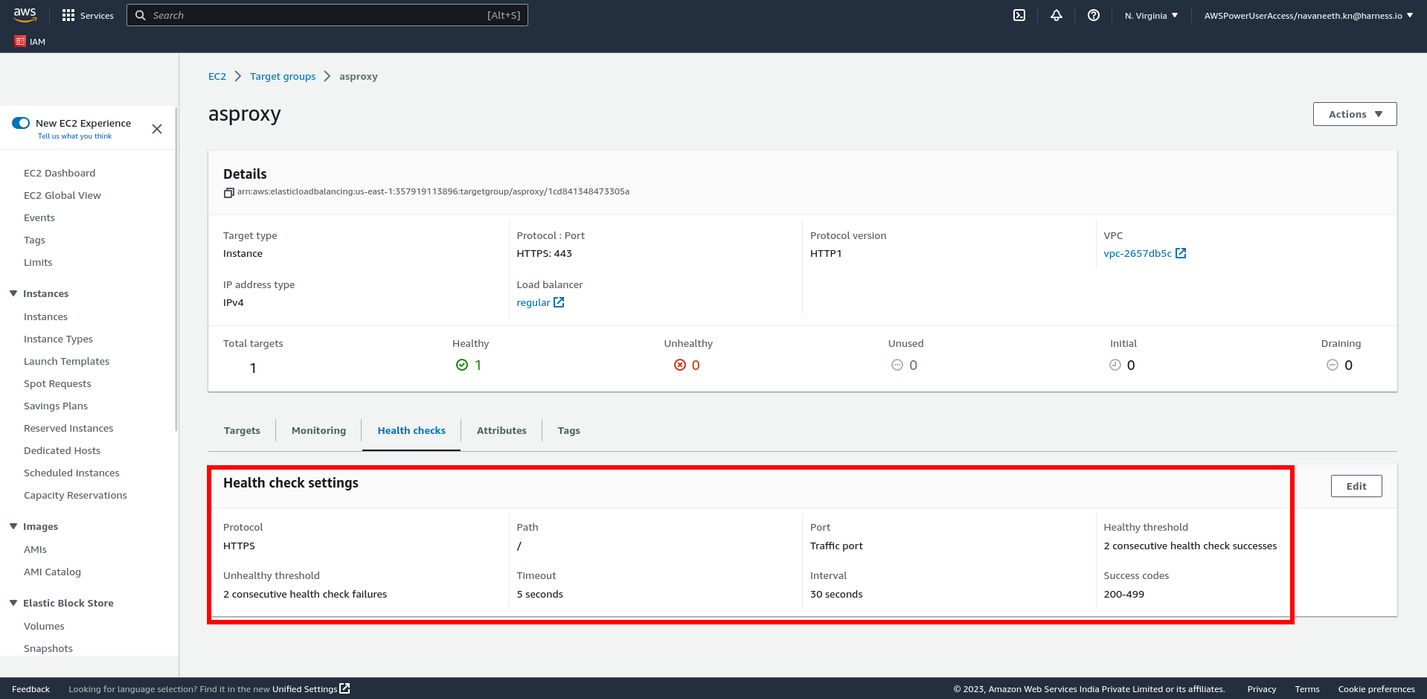Viewport: 1427px width, 699px height.
Task: Click the IAM shortcut icon
Action: tap(21, 42)
